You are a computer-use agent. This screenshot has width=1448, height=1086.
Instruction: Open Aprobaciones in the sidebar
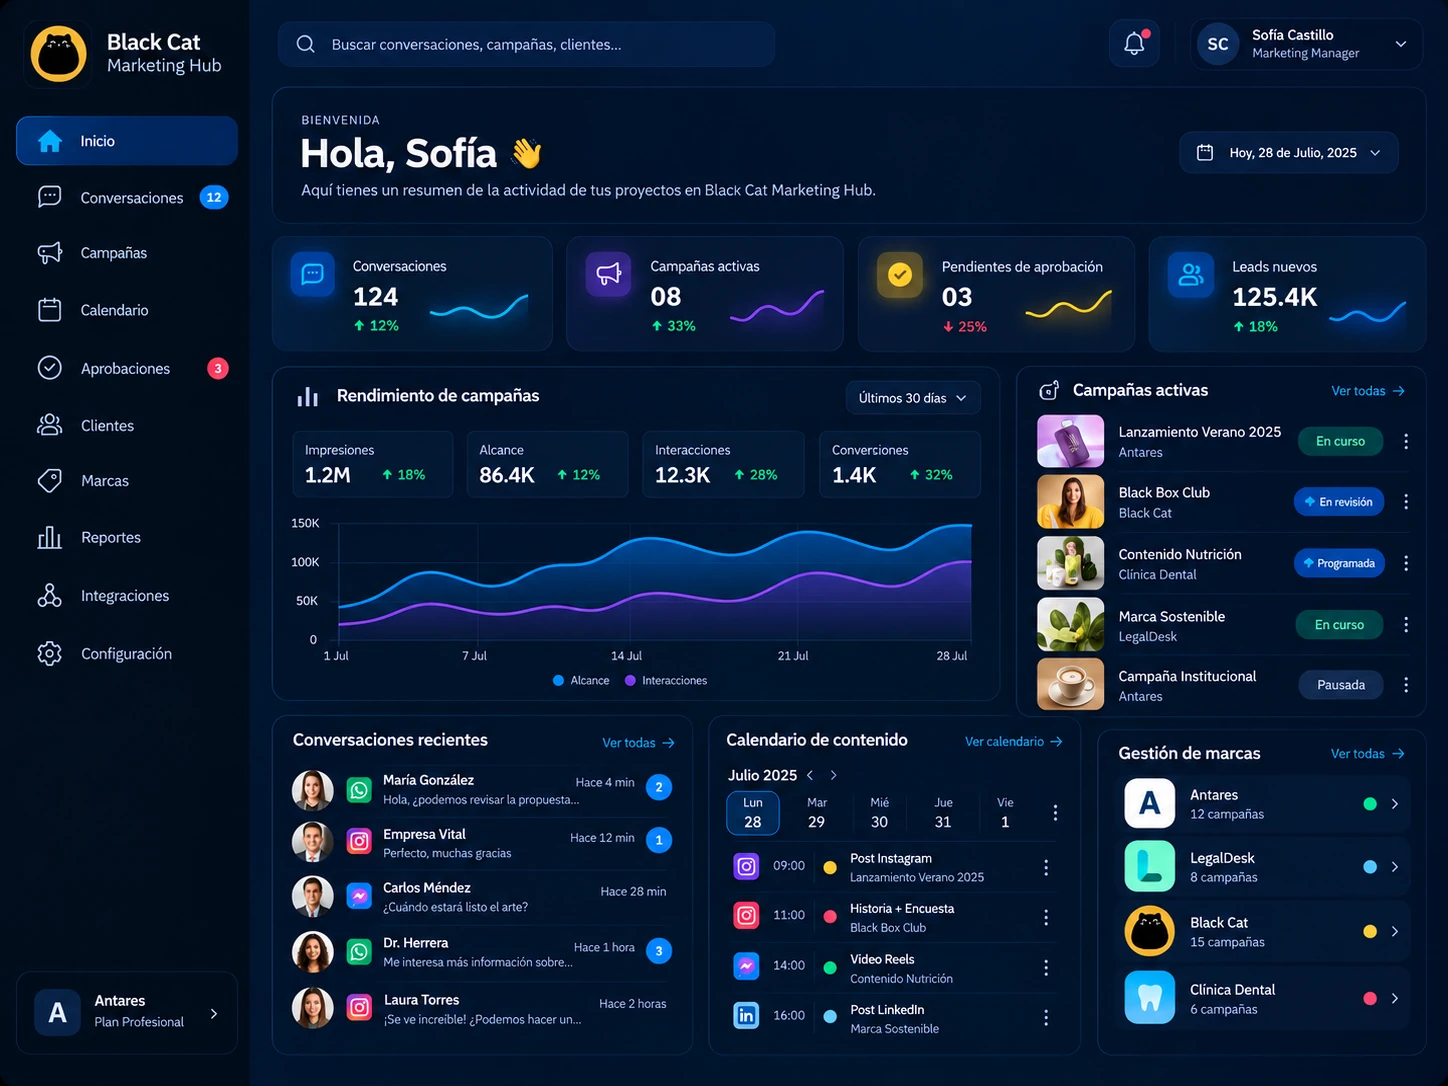point(127,368)
